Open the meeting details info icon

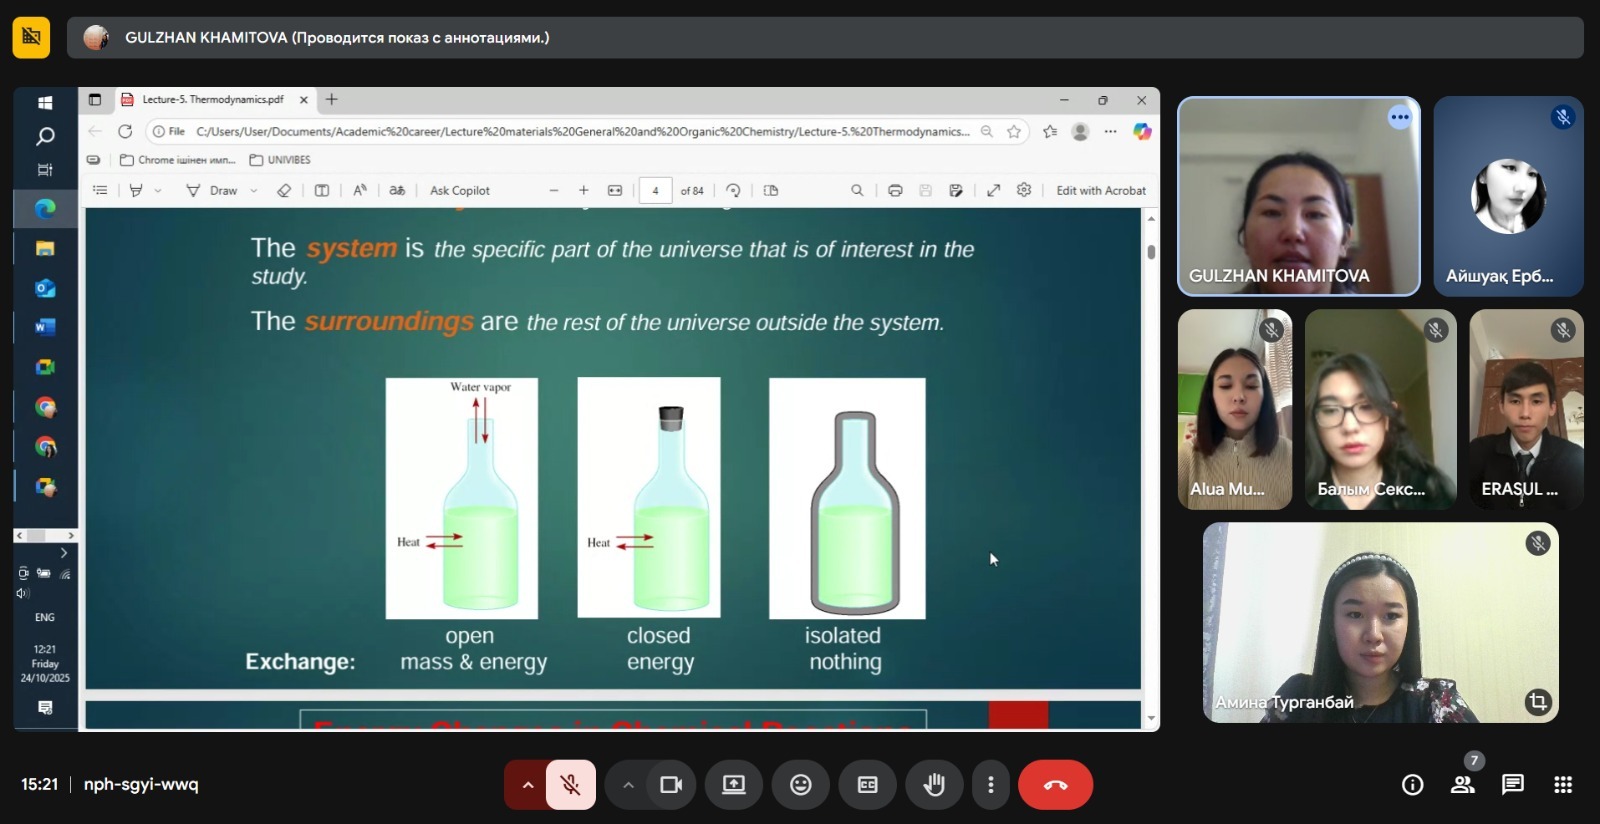pyautogui.click(x=1412, y=785)
